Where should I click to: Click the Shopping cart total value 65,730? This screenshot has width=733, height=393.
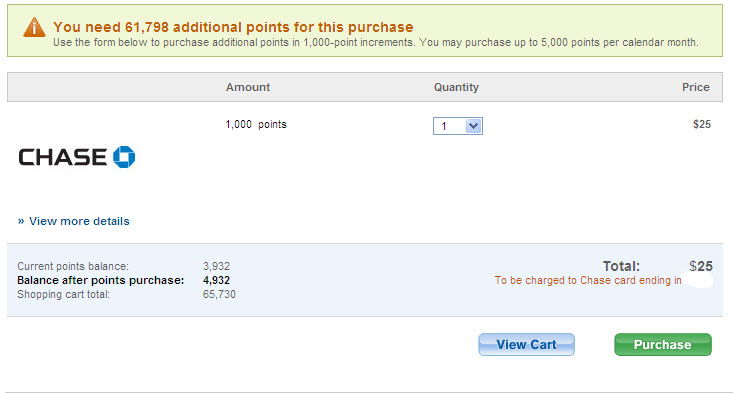click(219, 294)
